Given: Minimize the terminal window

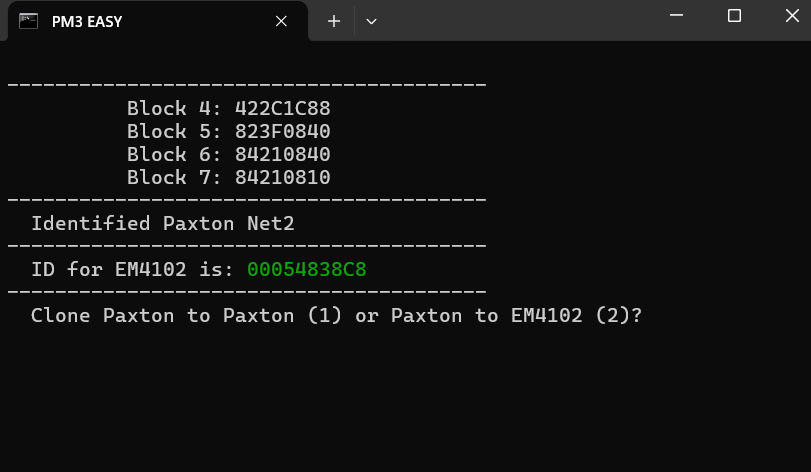Looking at the screenshot, I should point(677,16).
